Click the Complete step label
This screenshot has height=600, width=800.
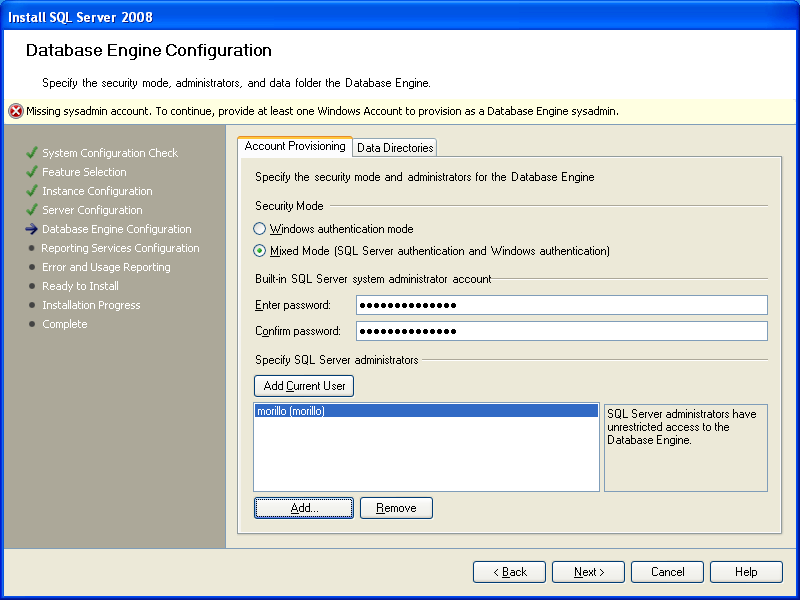point(65,324)
